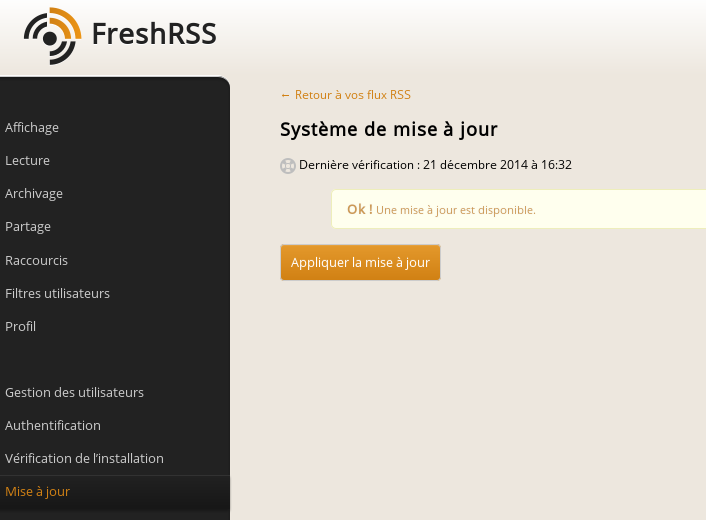Viewport: 706px width, 520px height.
Task: Click the Système de mise à jour heading
Action: click(389, 130)
